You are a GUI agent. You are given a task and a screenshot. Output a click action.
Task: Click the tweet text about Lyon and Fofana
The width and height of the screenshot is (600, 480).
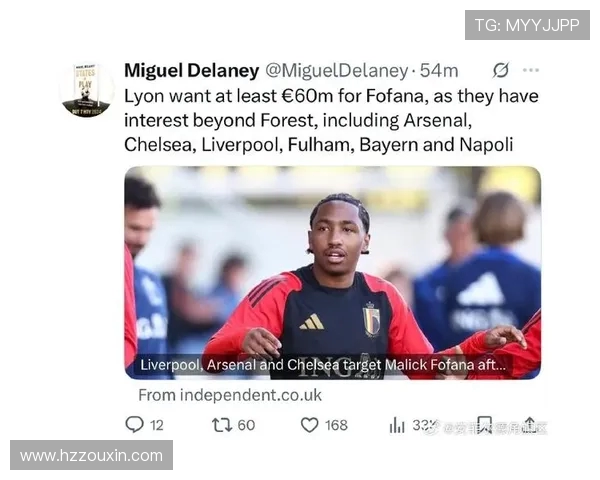tap(331, 120)
